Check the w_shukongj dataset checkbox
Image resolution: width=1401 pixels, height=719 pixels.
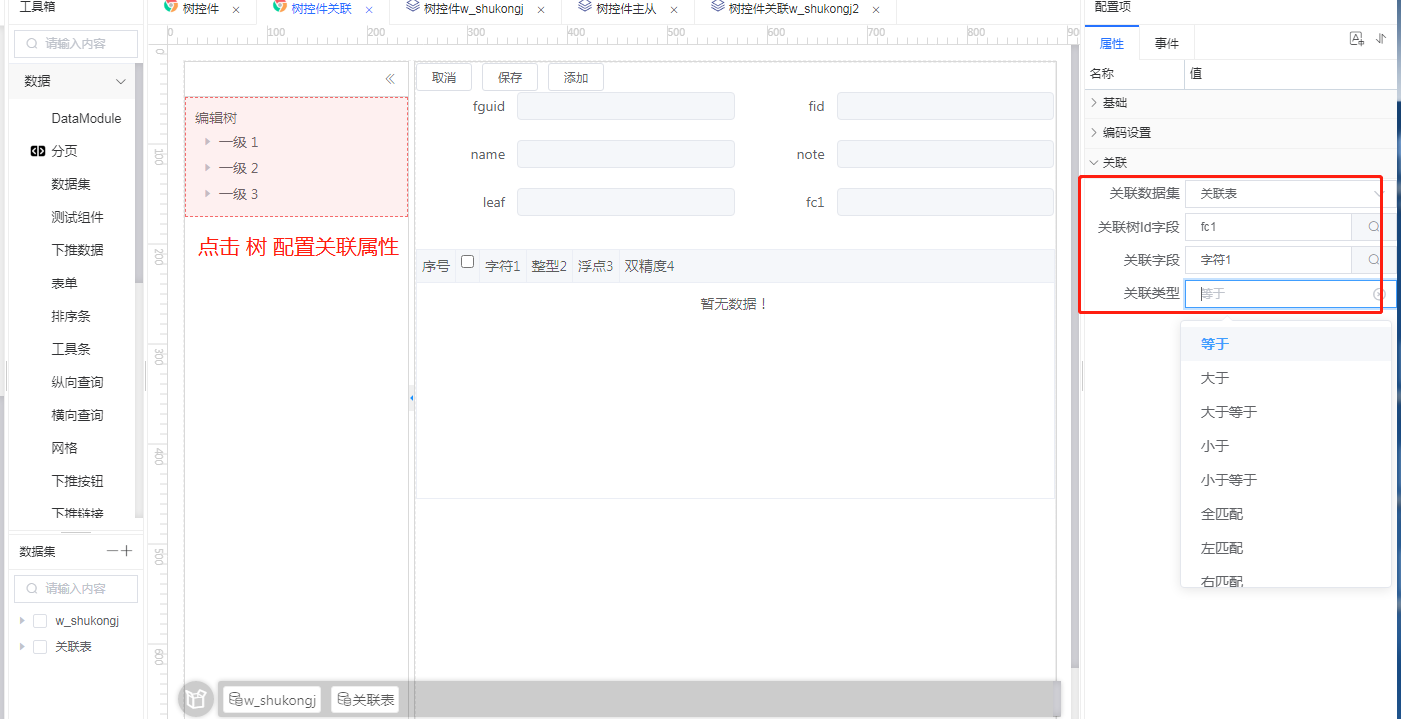[40, 621]
